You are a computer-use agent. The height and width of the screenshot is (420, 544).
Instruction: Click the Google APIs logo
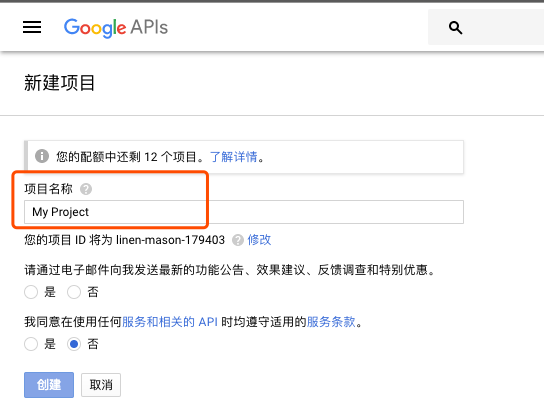click(116, 28)
